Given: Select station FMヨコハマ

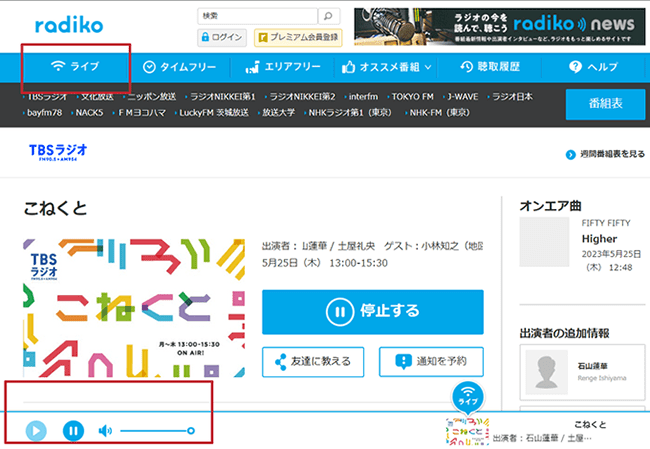Looking at the screenshot, I should click(x=142, y=113).
